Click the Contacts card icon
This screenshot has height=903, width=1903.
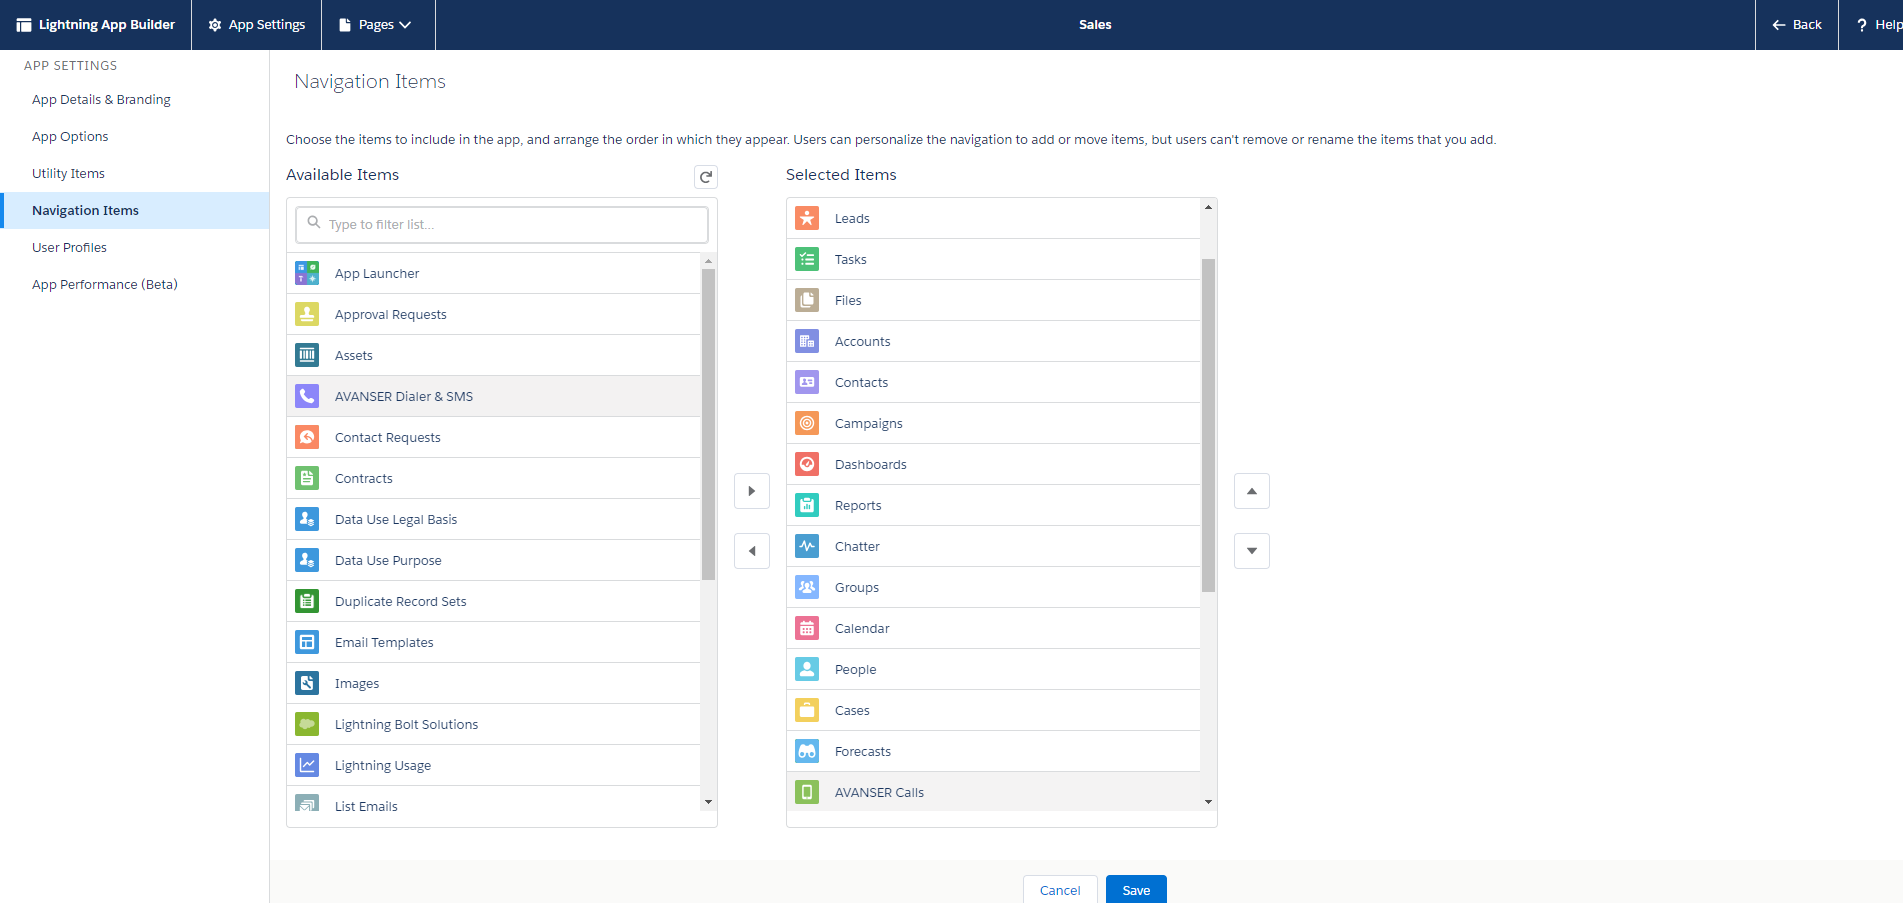point(807,382)
